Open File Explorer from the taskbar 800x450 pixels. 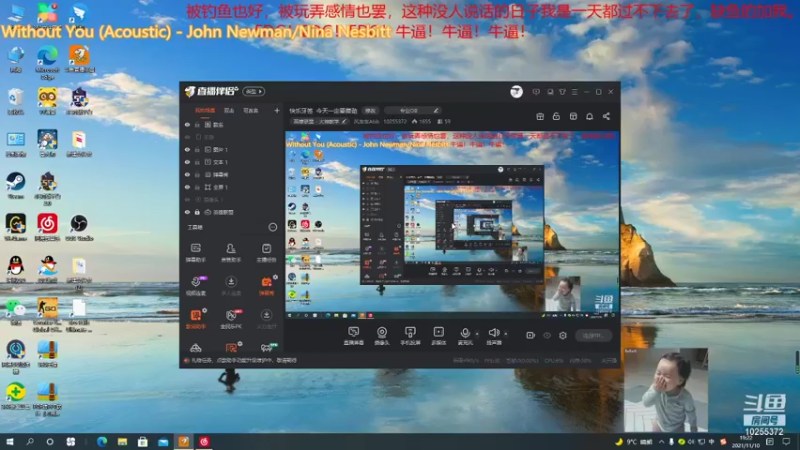(122, 441)
